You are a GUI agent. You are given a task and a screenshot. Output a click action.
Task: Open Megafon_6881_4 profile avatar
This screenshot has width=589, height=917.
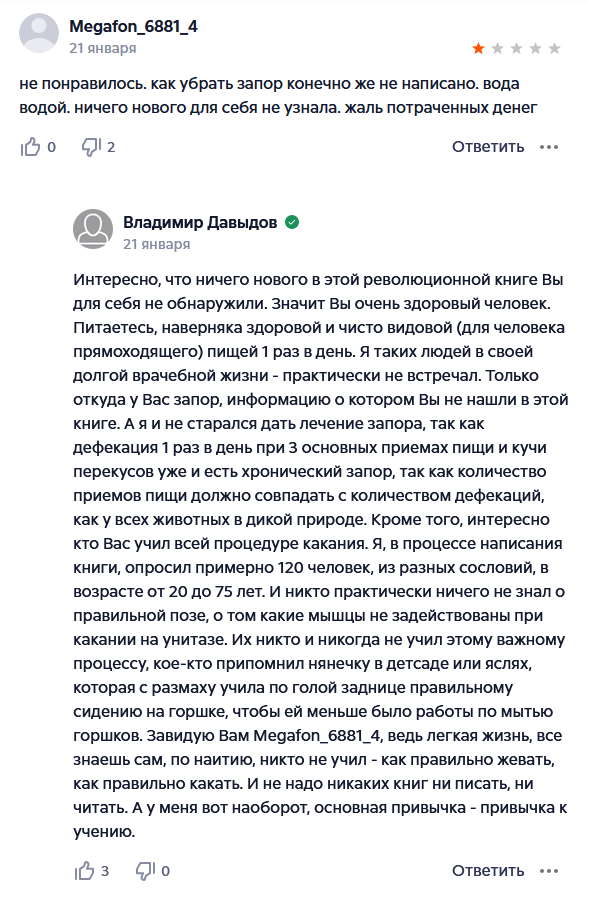[x=39, y=33]
